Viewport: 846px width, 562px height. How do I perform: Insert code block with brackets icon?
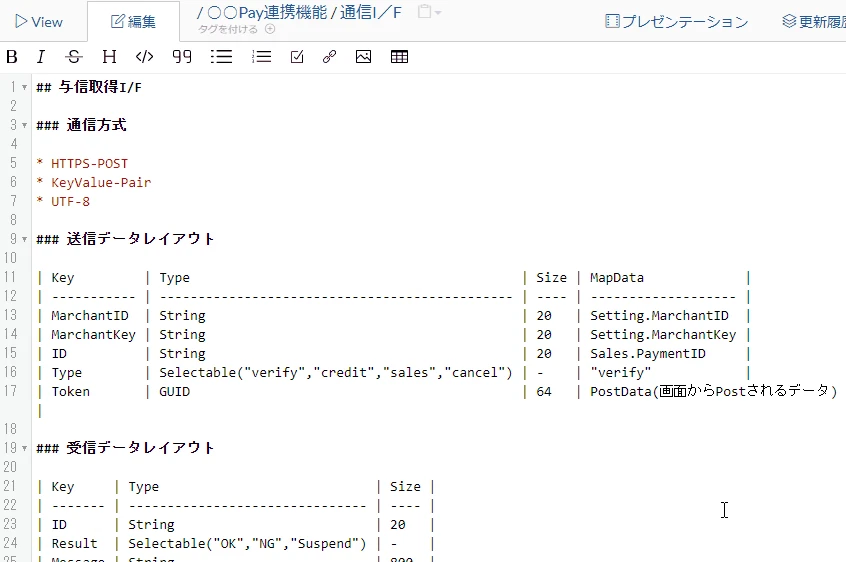145,57
